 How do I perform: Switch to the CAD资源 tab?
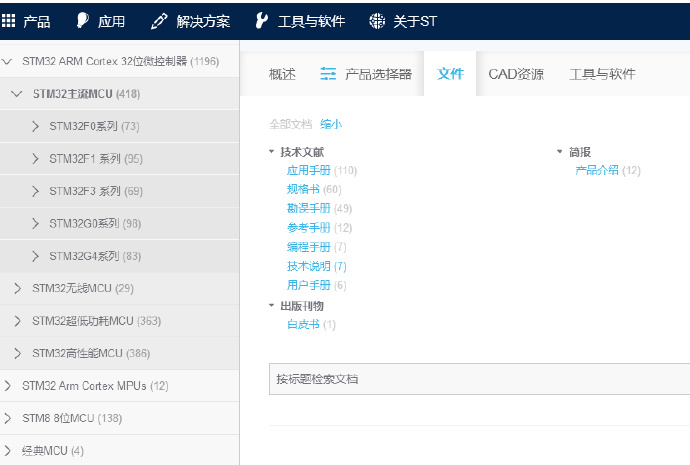[516, 74]
